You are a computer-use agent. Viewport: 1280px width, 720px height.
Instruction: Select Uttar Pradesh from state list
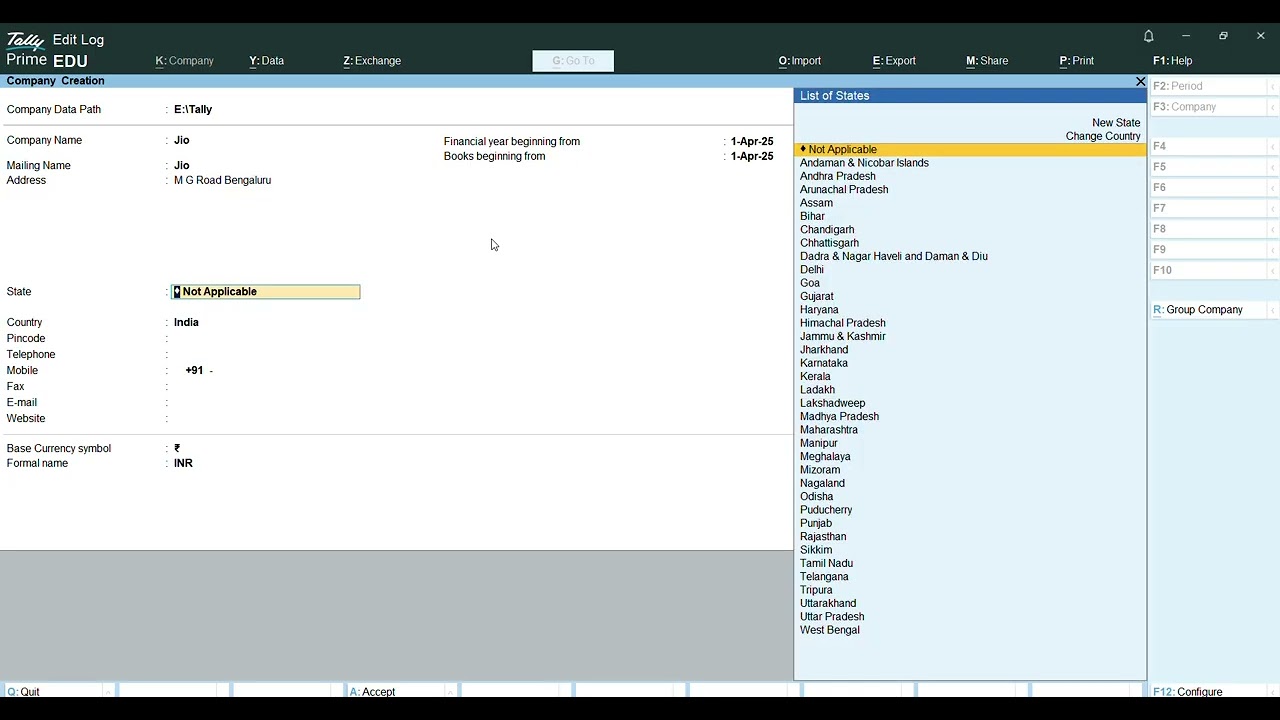click(832, 617)
